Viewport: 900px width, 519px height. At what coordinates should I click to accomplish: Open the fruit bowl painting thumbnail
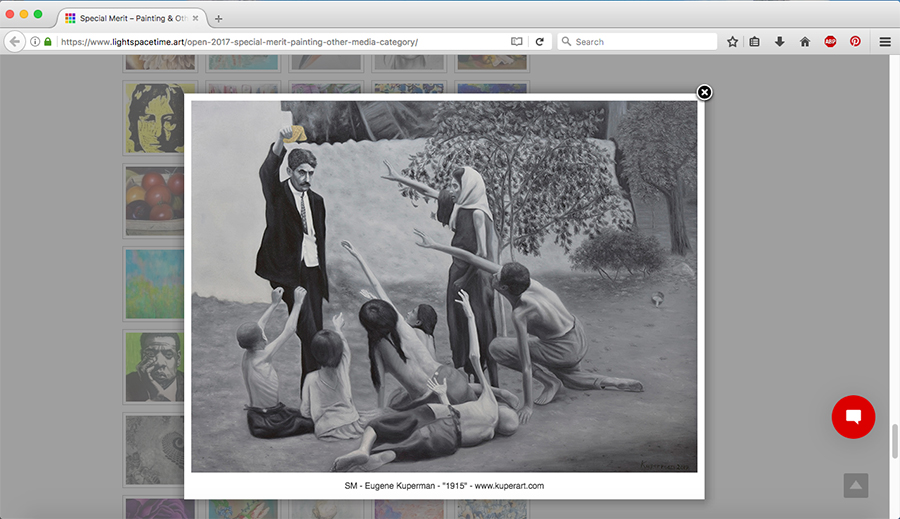(154, 201)
